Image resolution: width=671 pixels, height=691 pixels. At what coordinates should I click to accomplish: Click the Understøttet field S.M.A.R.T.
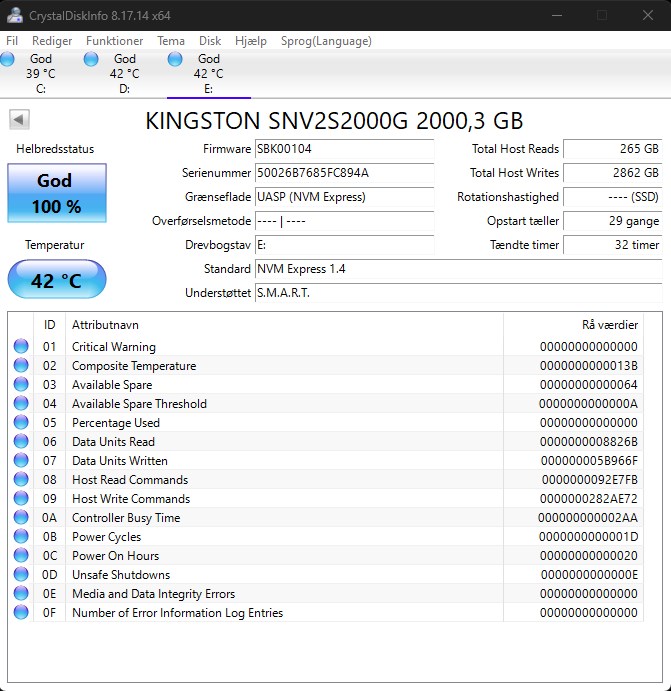pyautogui.click(x=459, y=293)
